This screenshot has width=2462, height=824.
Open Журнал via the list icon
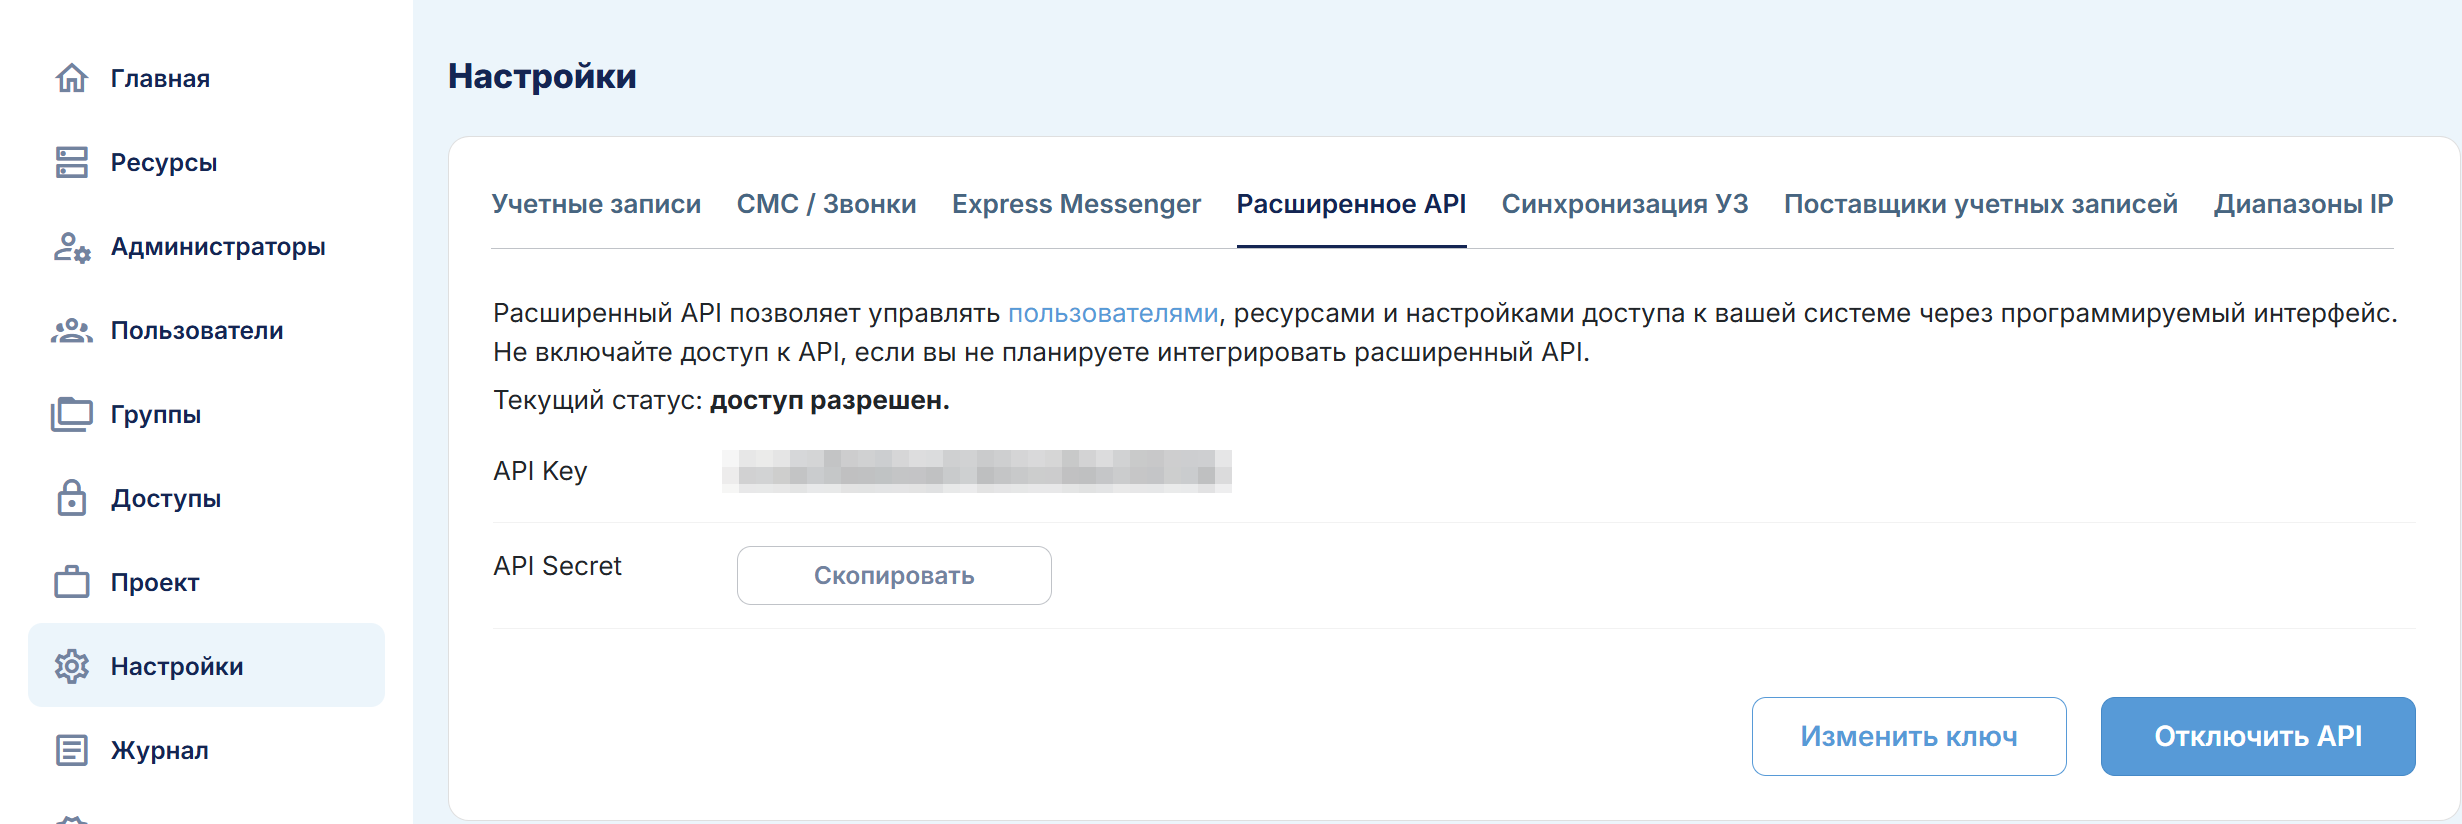click(x=71, y=750)
